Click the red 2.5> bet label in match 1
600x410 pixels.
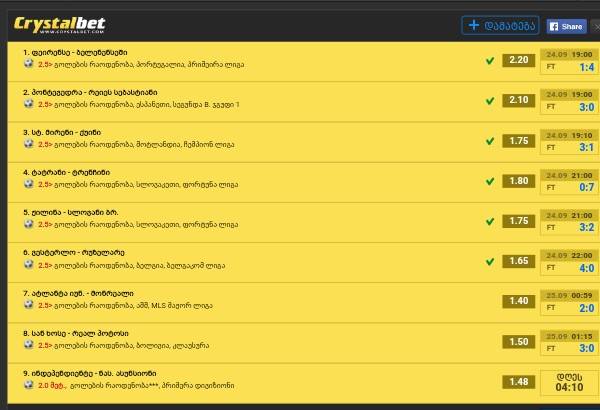point(45,64)
